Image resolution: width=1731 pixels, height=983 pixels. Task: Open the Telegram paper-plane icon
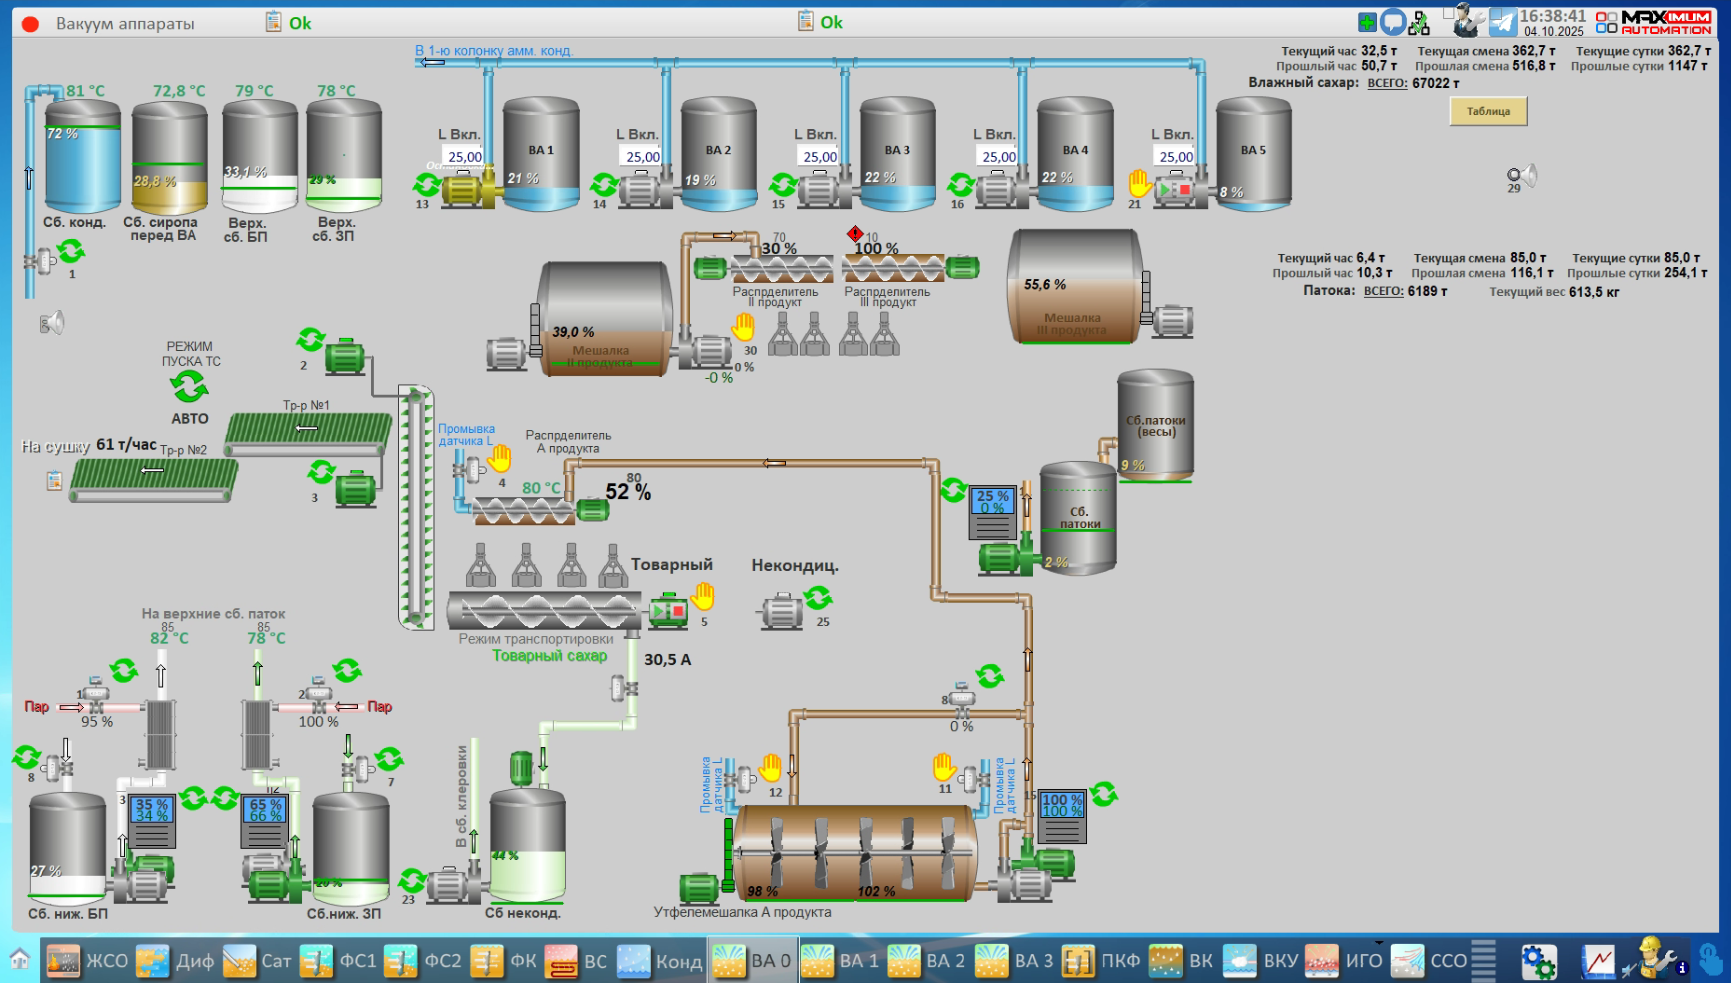point(1502,21)
